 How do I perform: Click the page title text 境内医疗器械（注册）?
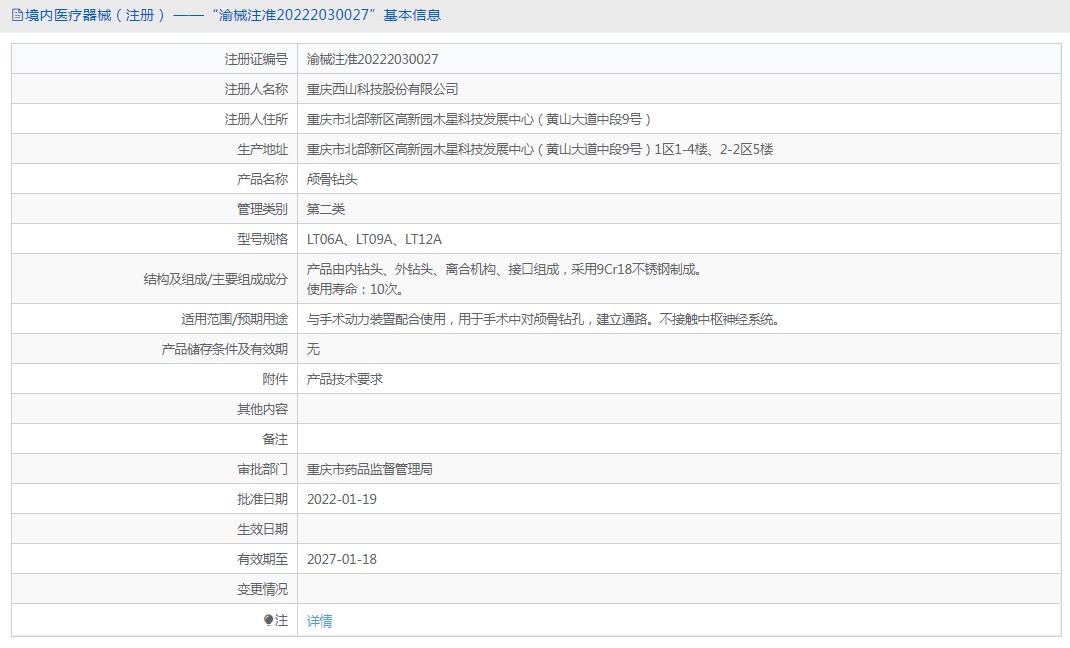(95, 15)
